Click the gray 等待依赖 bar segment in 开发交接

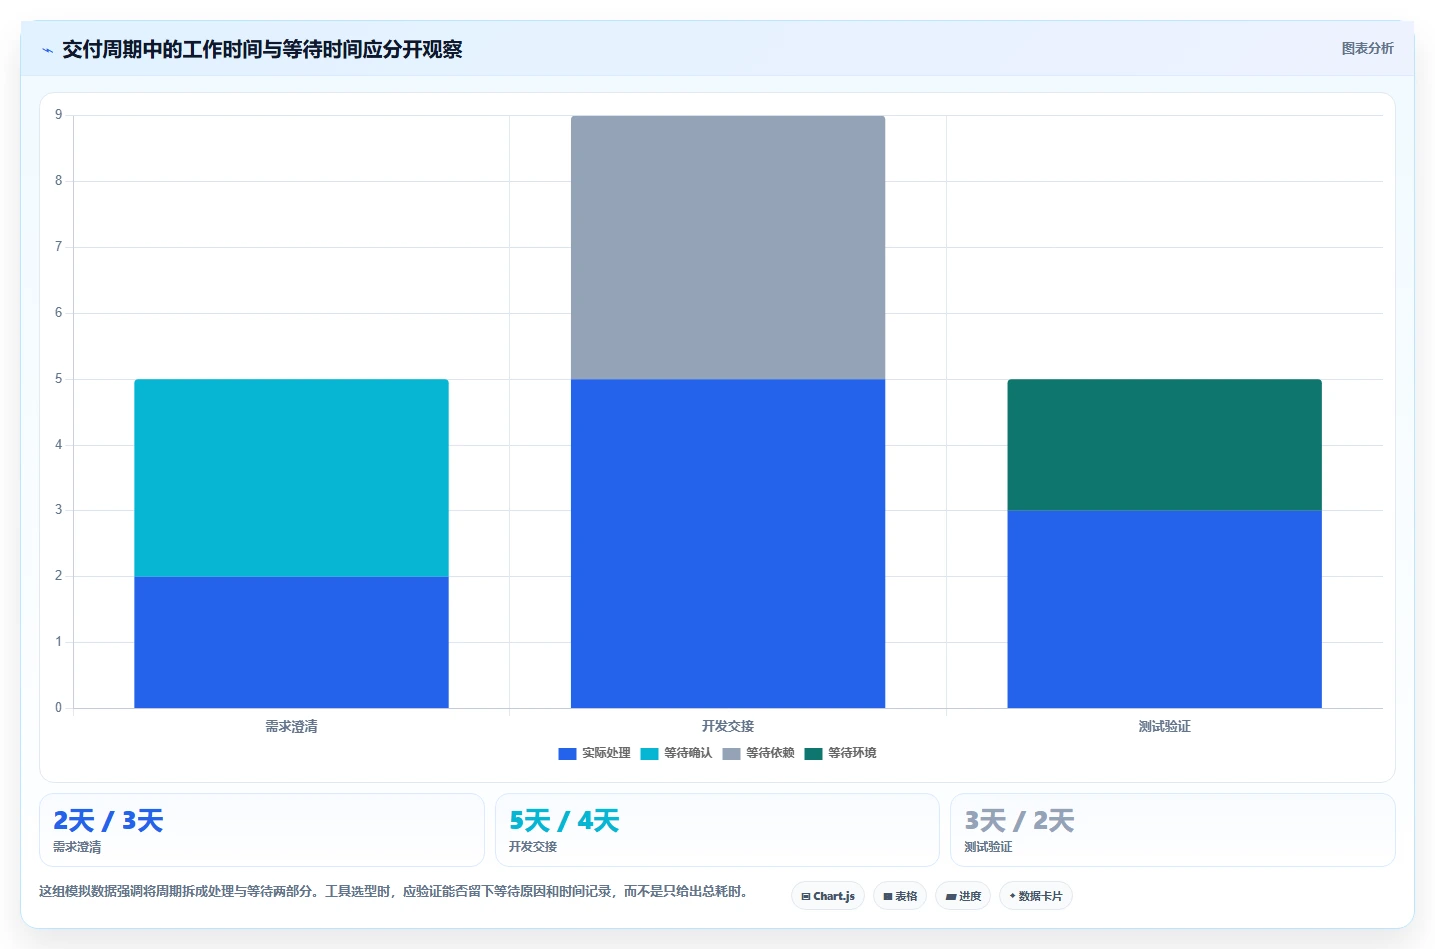coord(728,247)
